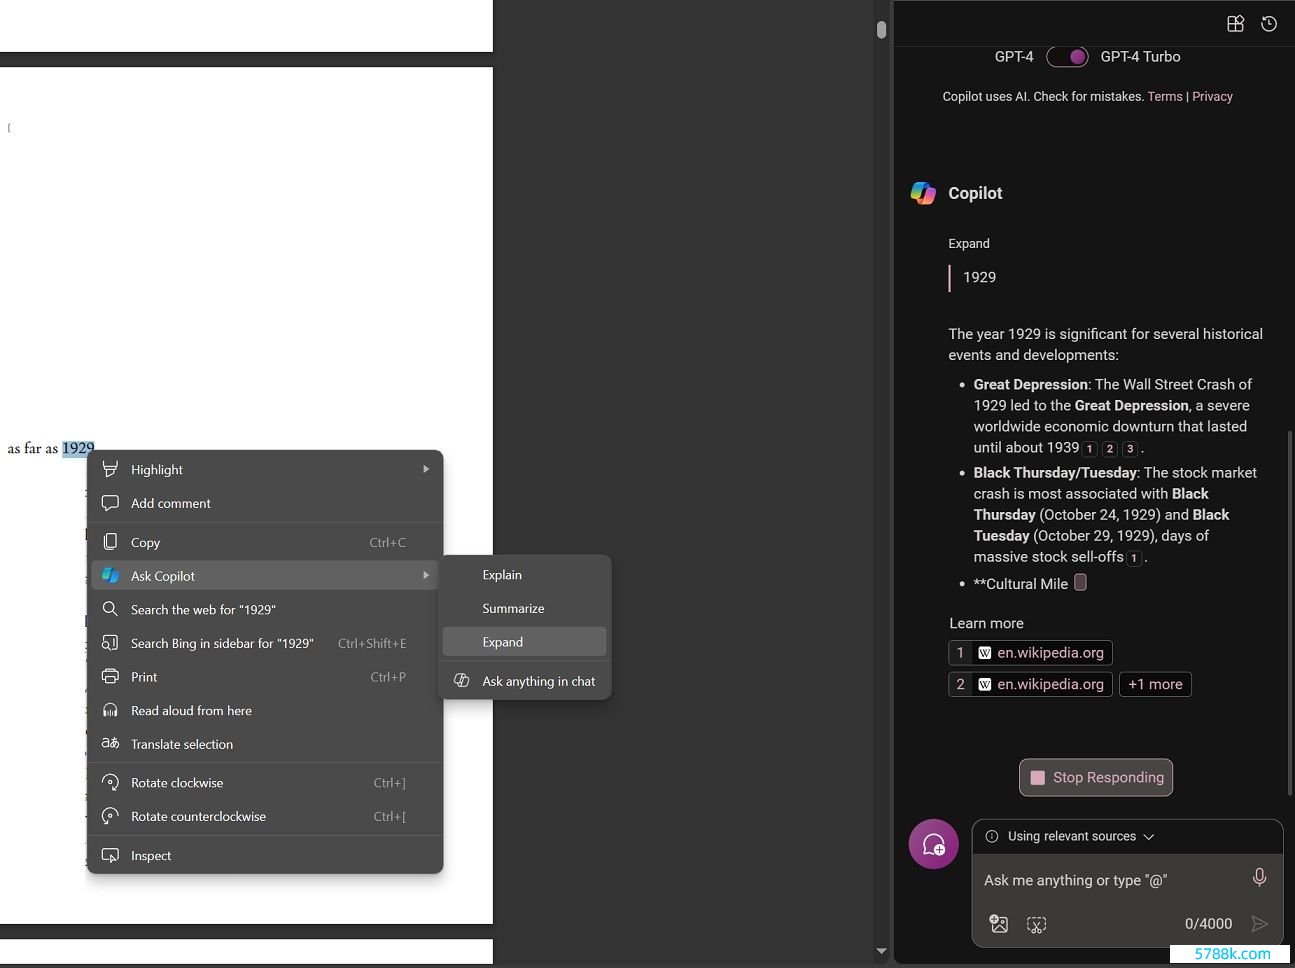Screen dimensions: 1295x968
Task: Click the Ask Copilot colorful logo icon
Action: [x=111, y=576]
